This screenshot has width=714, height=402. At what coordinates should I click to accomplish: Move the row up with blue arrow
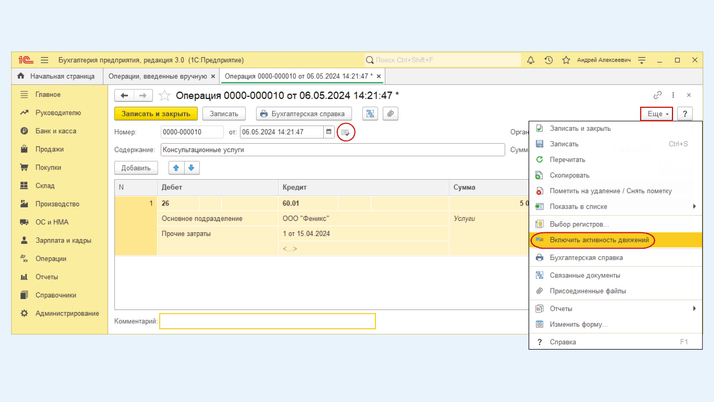176,168
